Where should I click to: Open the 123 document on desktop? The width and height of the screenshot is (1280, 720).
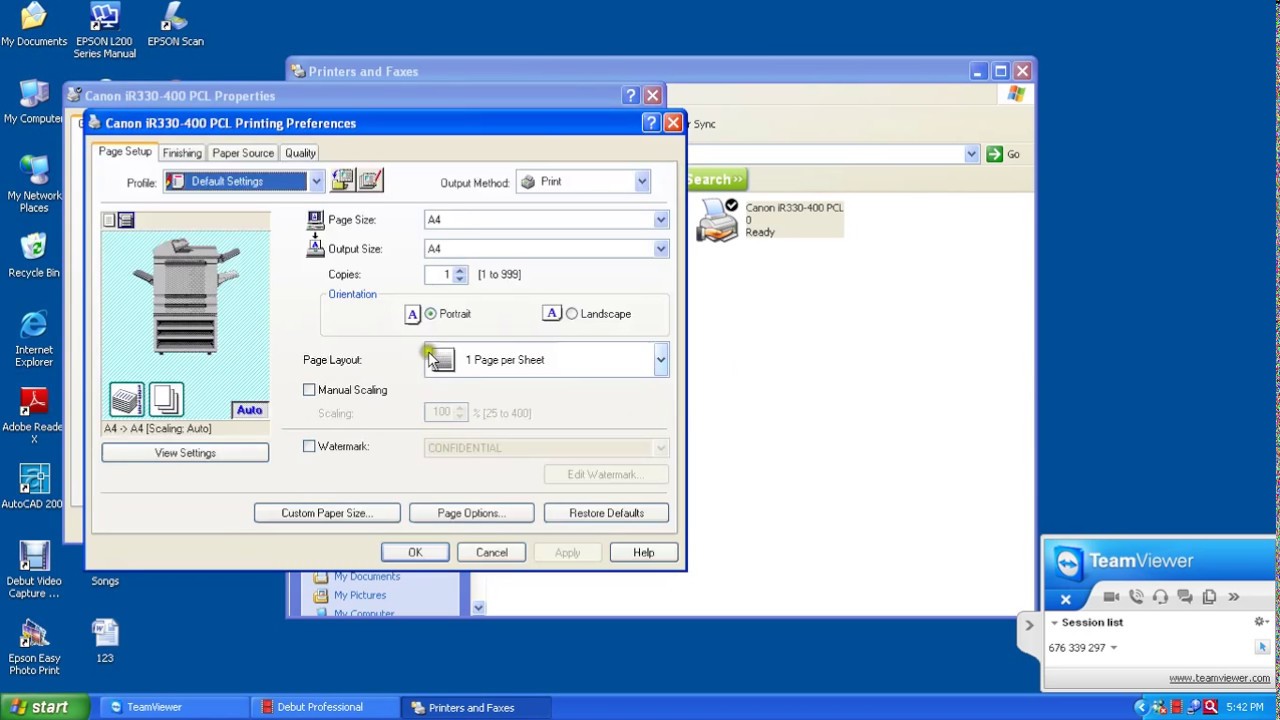coord(105,641)
